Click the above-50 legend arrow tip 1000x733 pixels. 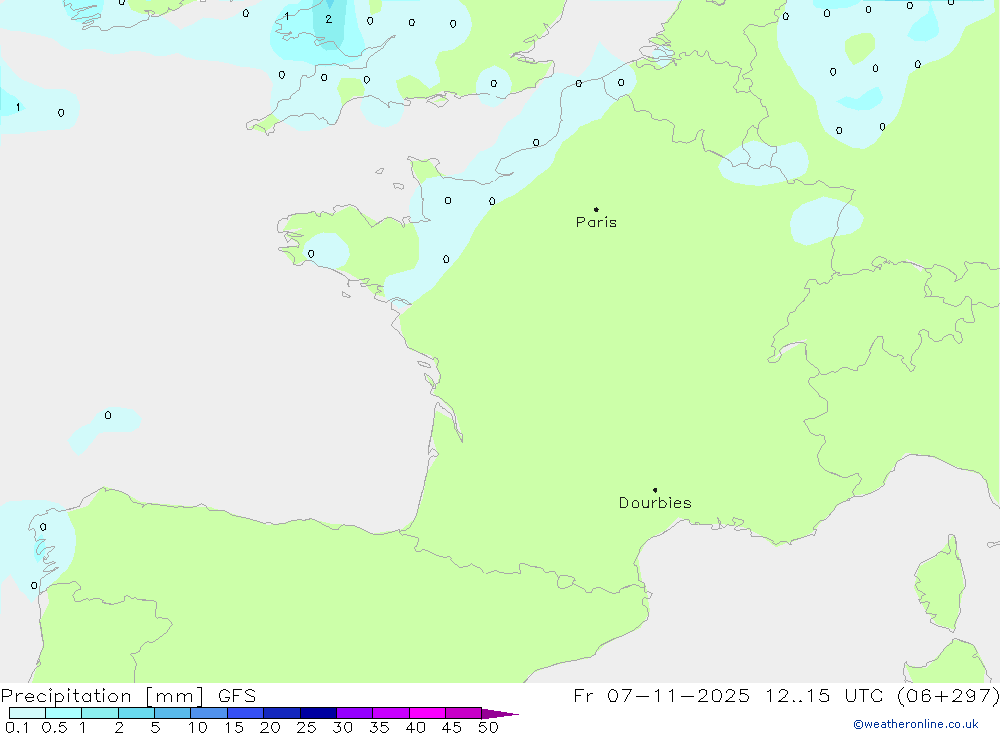click(x=499, y=713)
